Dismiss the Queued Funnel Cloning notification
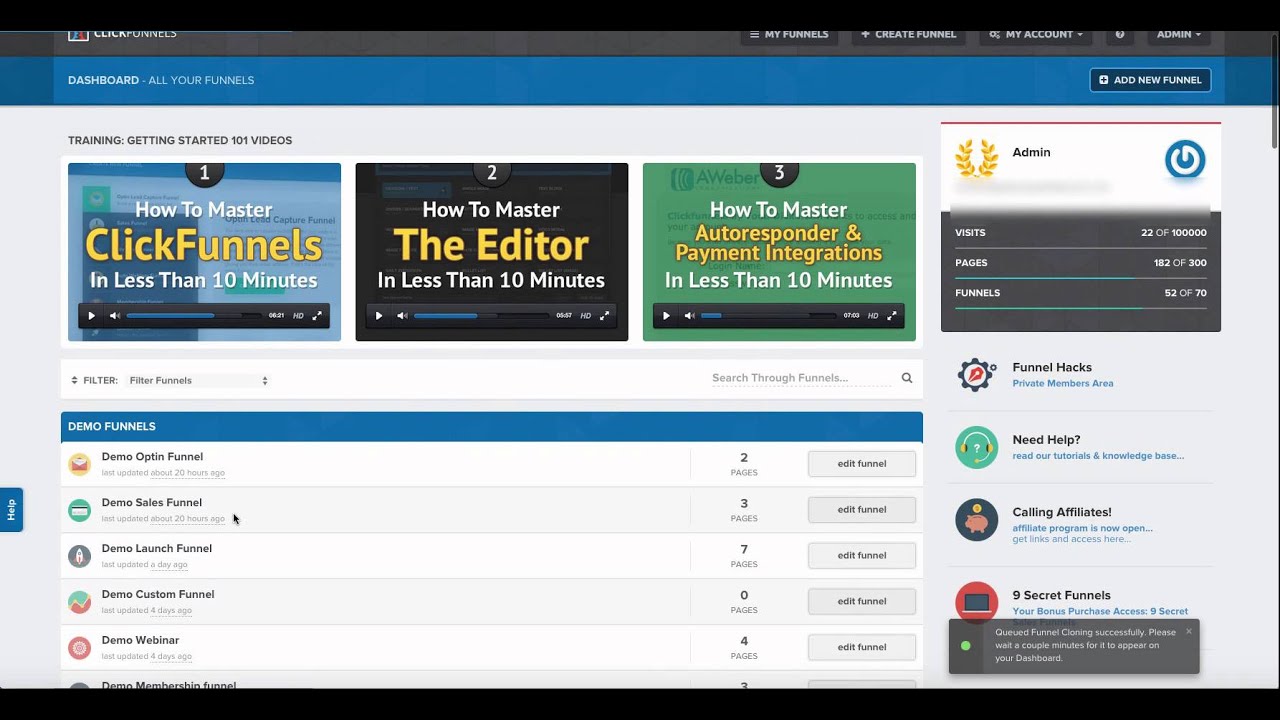Viewport: 1280px width, 720px height. coord(1189,631)
